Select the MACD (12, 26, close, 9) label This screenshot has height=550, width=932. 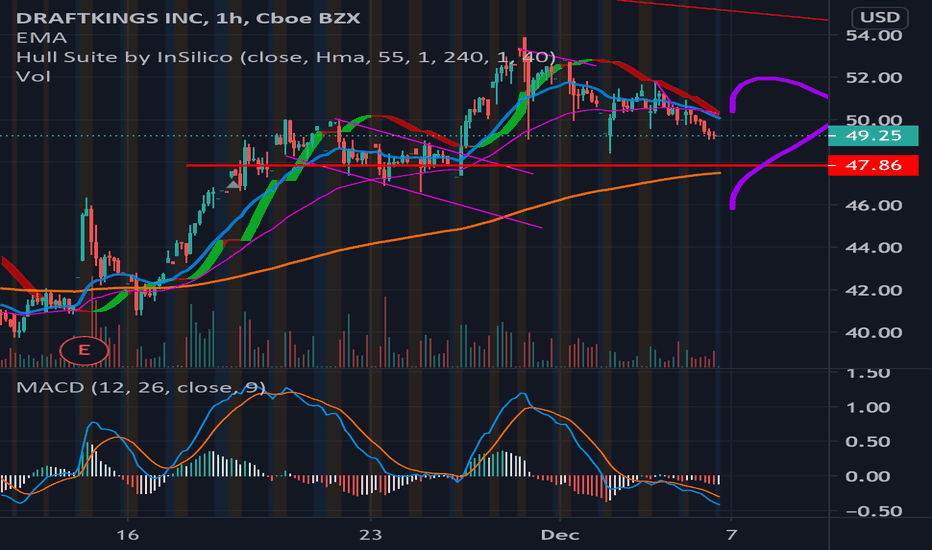click(141, 388)
